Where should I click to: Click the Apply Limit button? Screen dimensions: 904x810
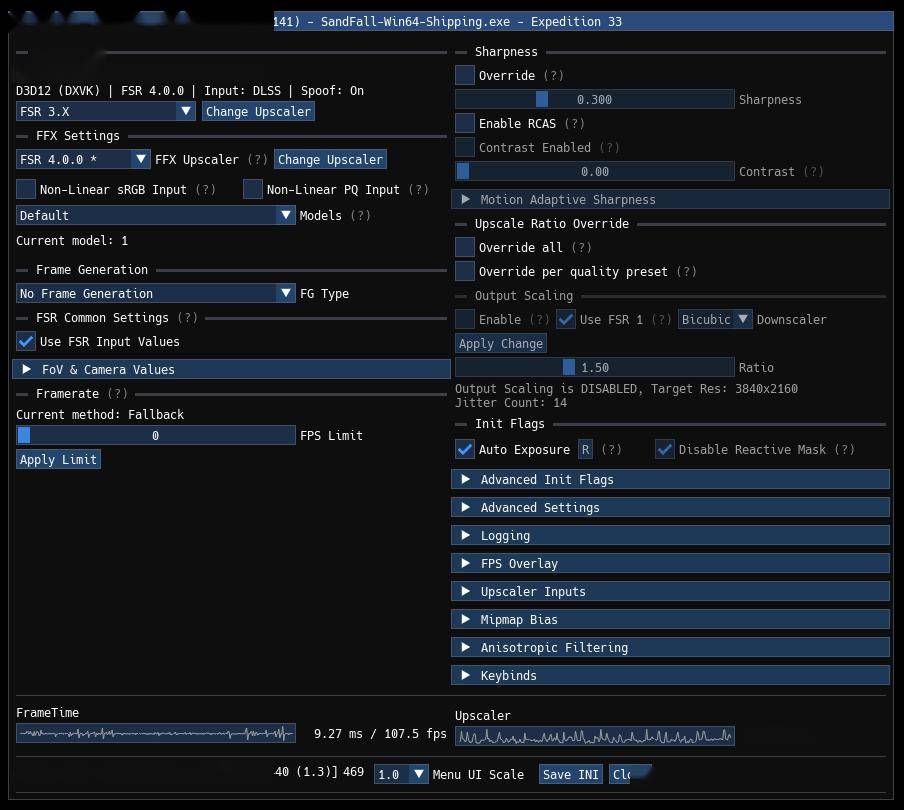58,459
